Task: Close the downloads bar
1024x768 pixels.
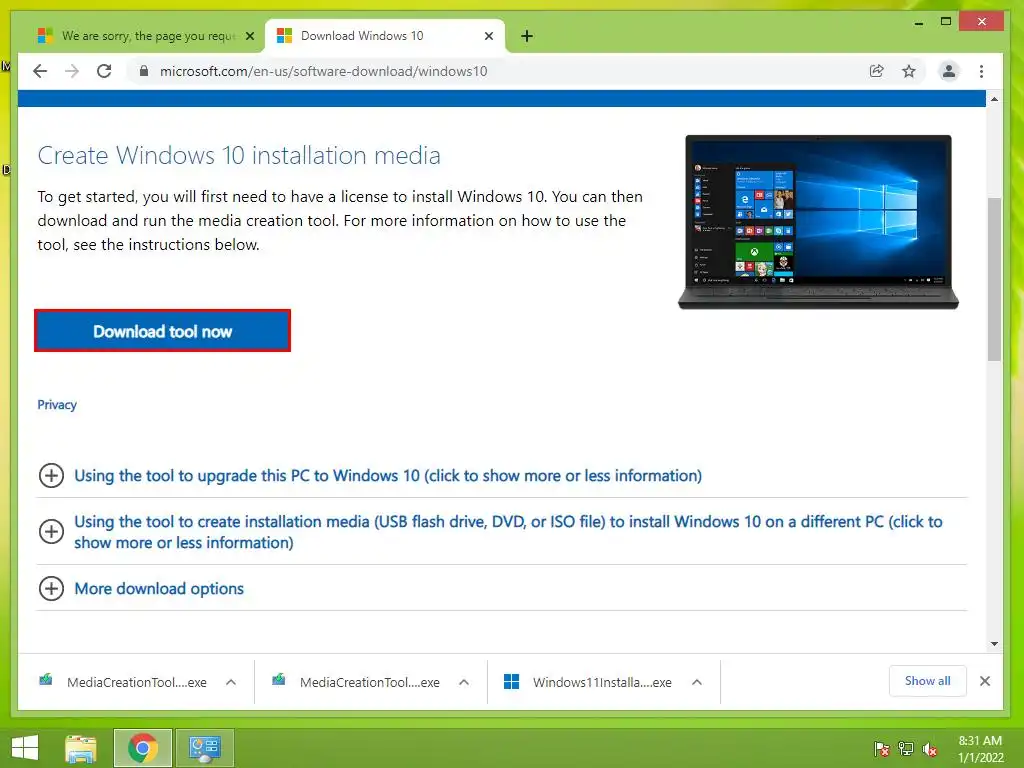Action: pos(985,681)
